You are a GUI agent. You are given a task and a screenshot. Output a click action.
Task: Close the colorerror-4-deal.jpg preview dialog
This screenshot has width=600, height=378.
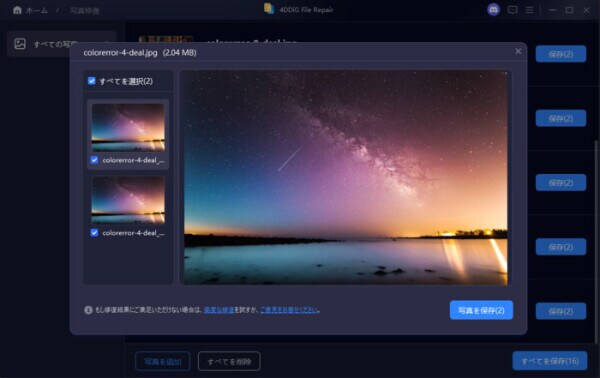pos(518,51)
